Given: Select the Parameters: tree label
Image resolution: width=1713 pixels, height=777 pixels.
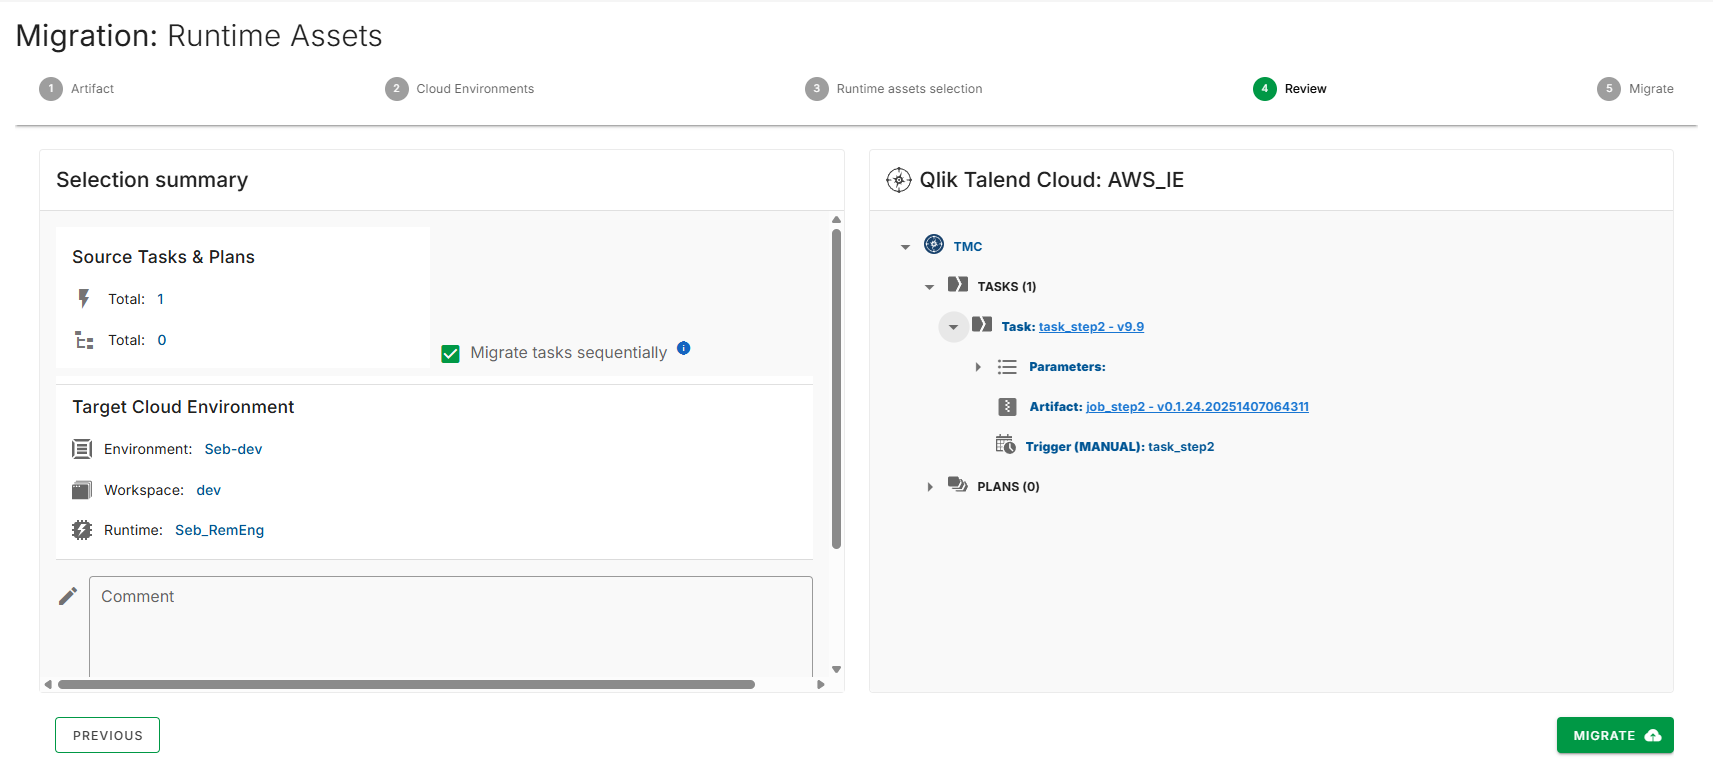Looking at the screenshot, I should (x=1067, y=367).
